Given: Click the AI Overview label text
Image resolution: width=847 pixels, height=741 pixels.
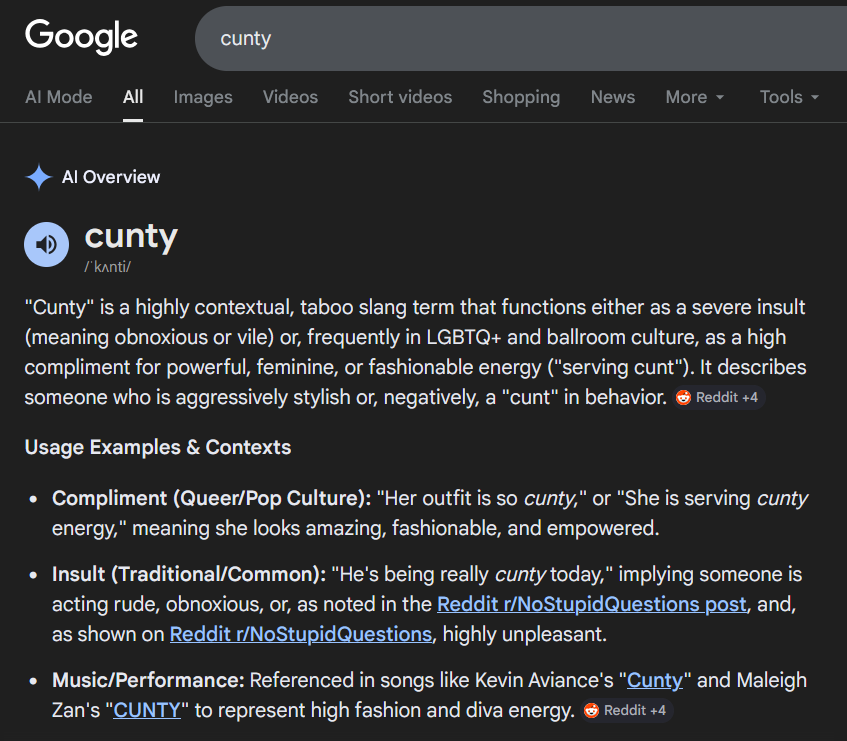Looking at the screenshot, I should pos(111,178).
